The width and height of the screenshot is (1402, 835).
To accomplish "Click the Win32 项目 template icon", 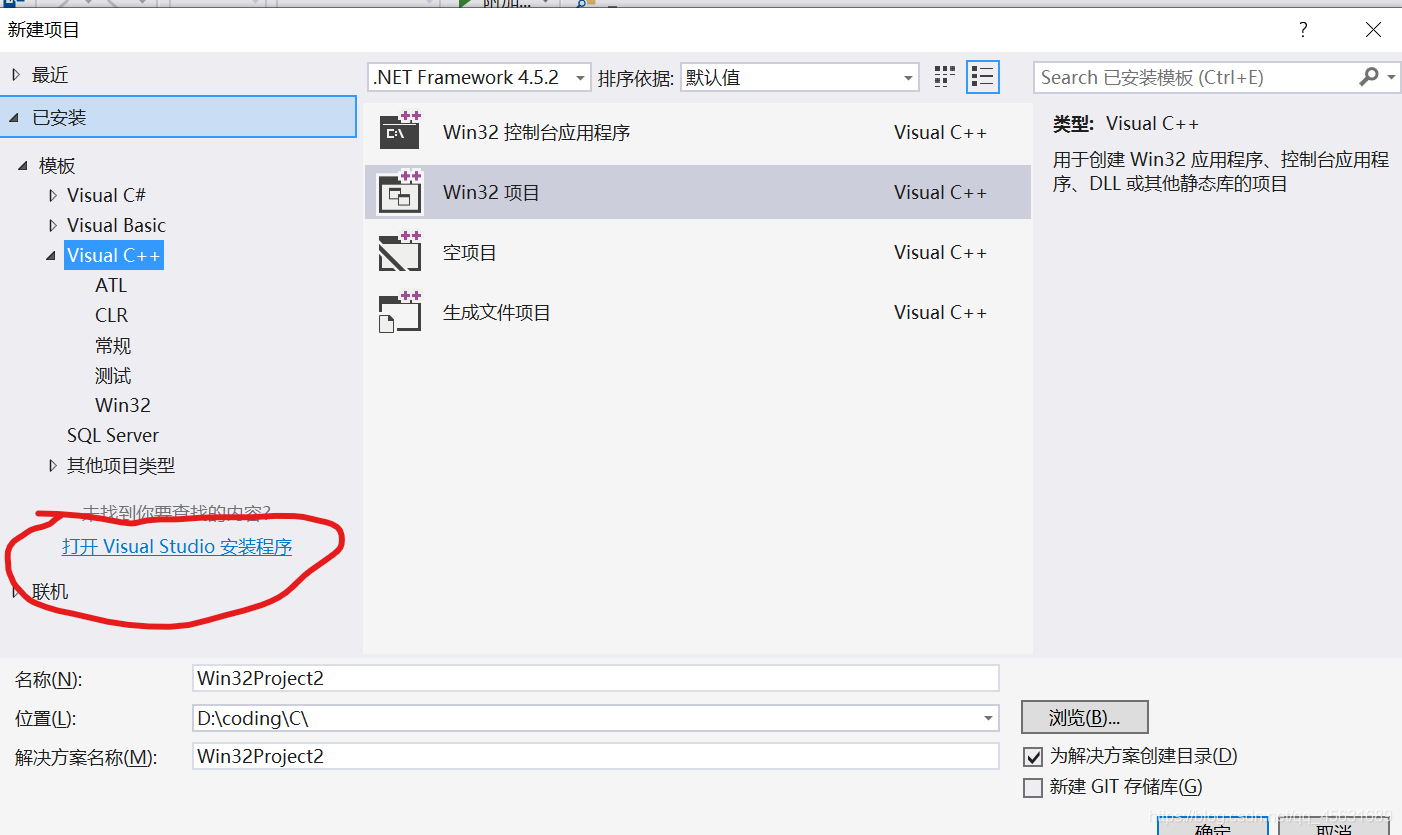I will click(400, 192).
